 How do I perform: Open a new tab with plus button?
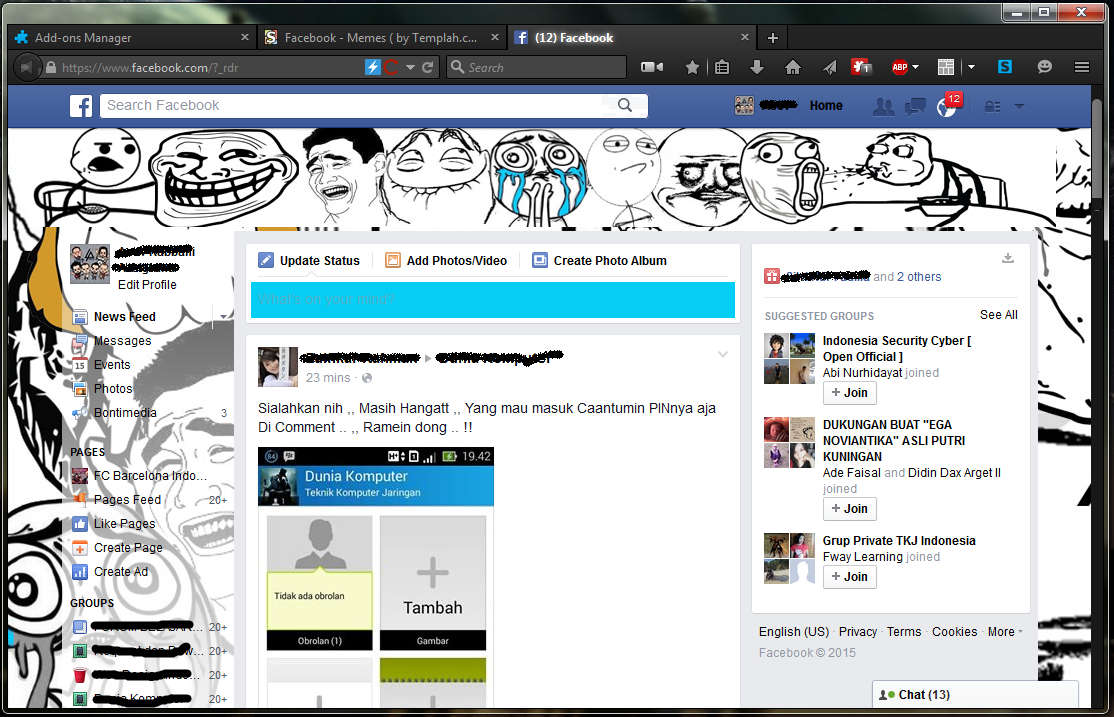(x=773, y=38)
